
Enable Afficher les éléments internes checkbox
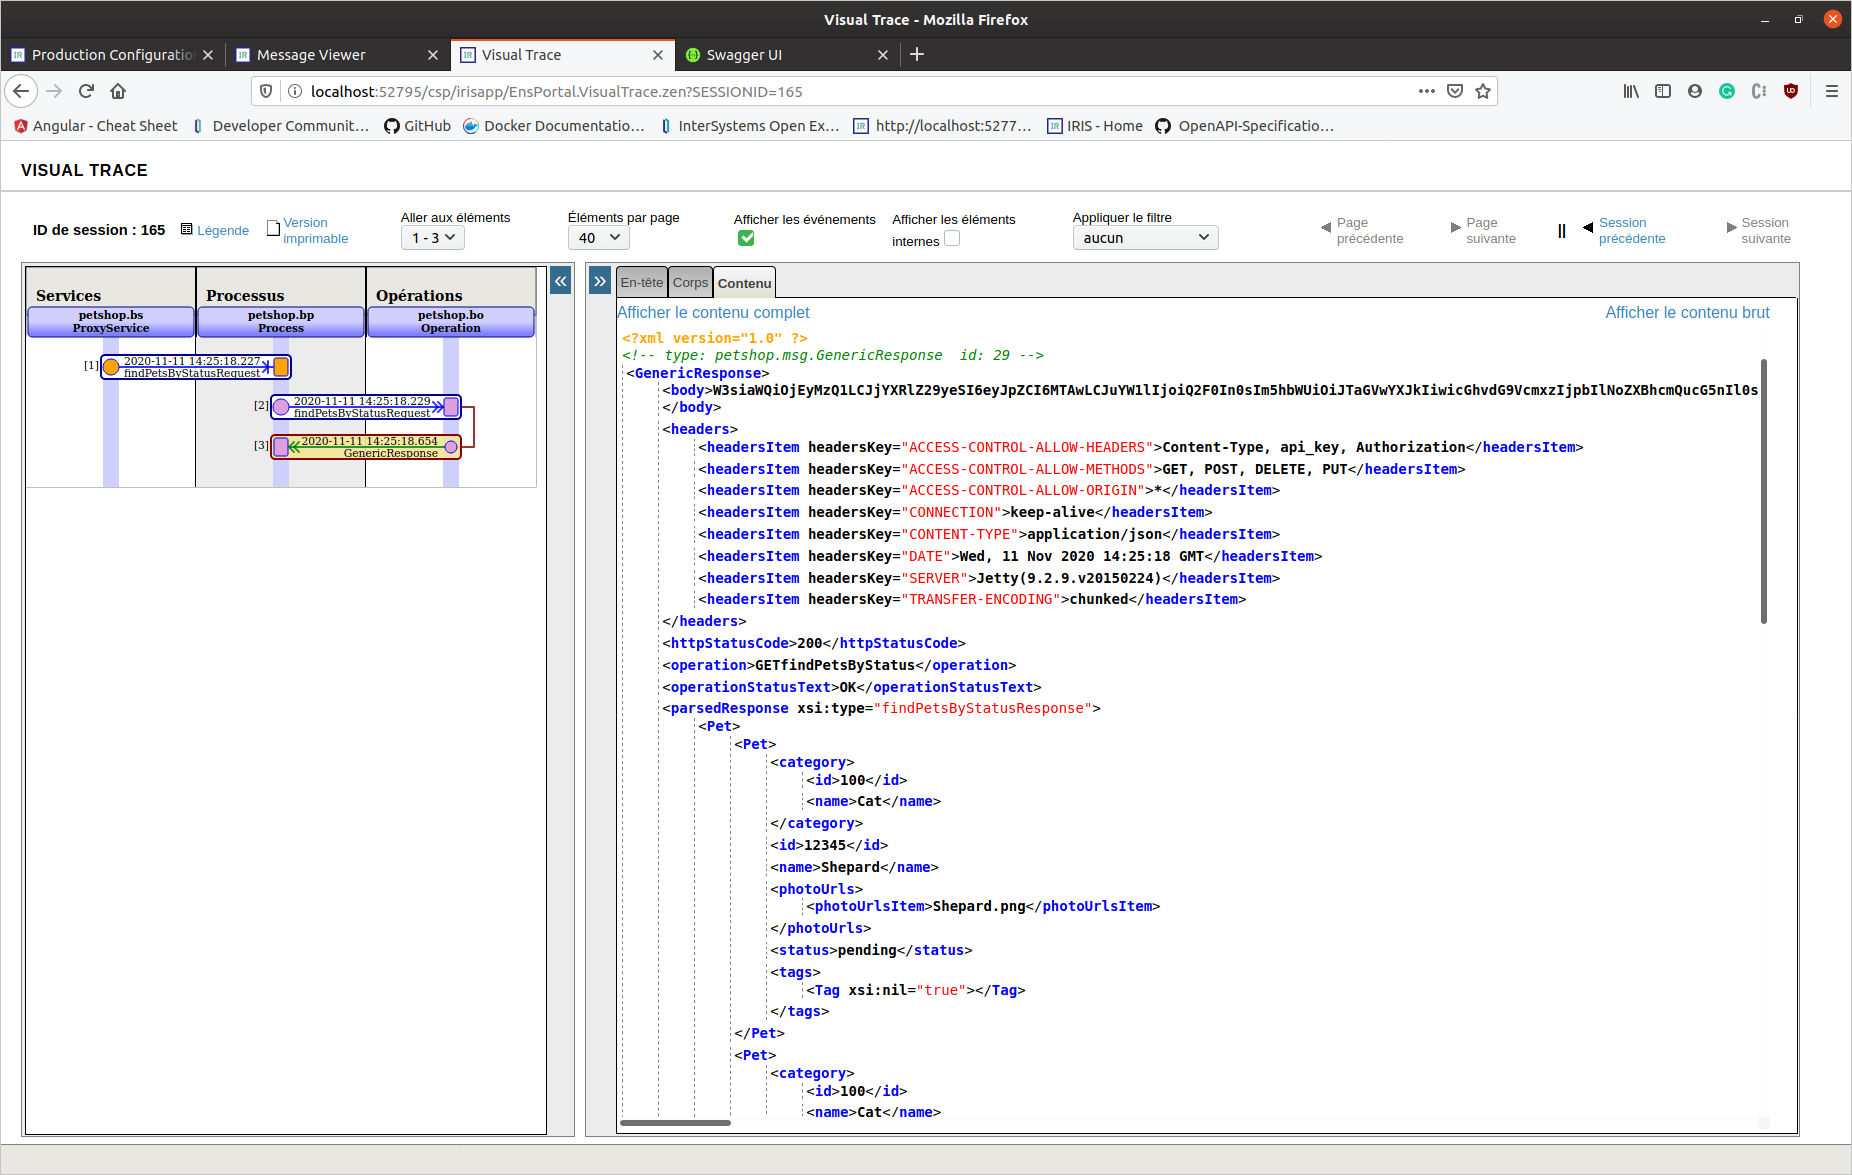coord(952,238)
